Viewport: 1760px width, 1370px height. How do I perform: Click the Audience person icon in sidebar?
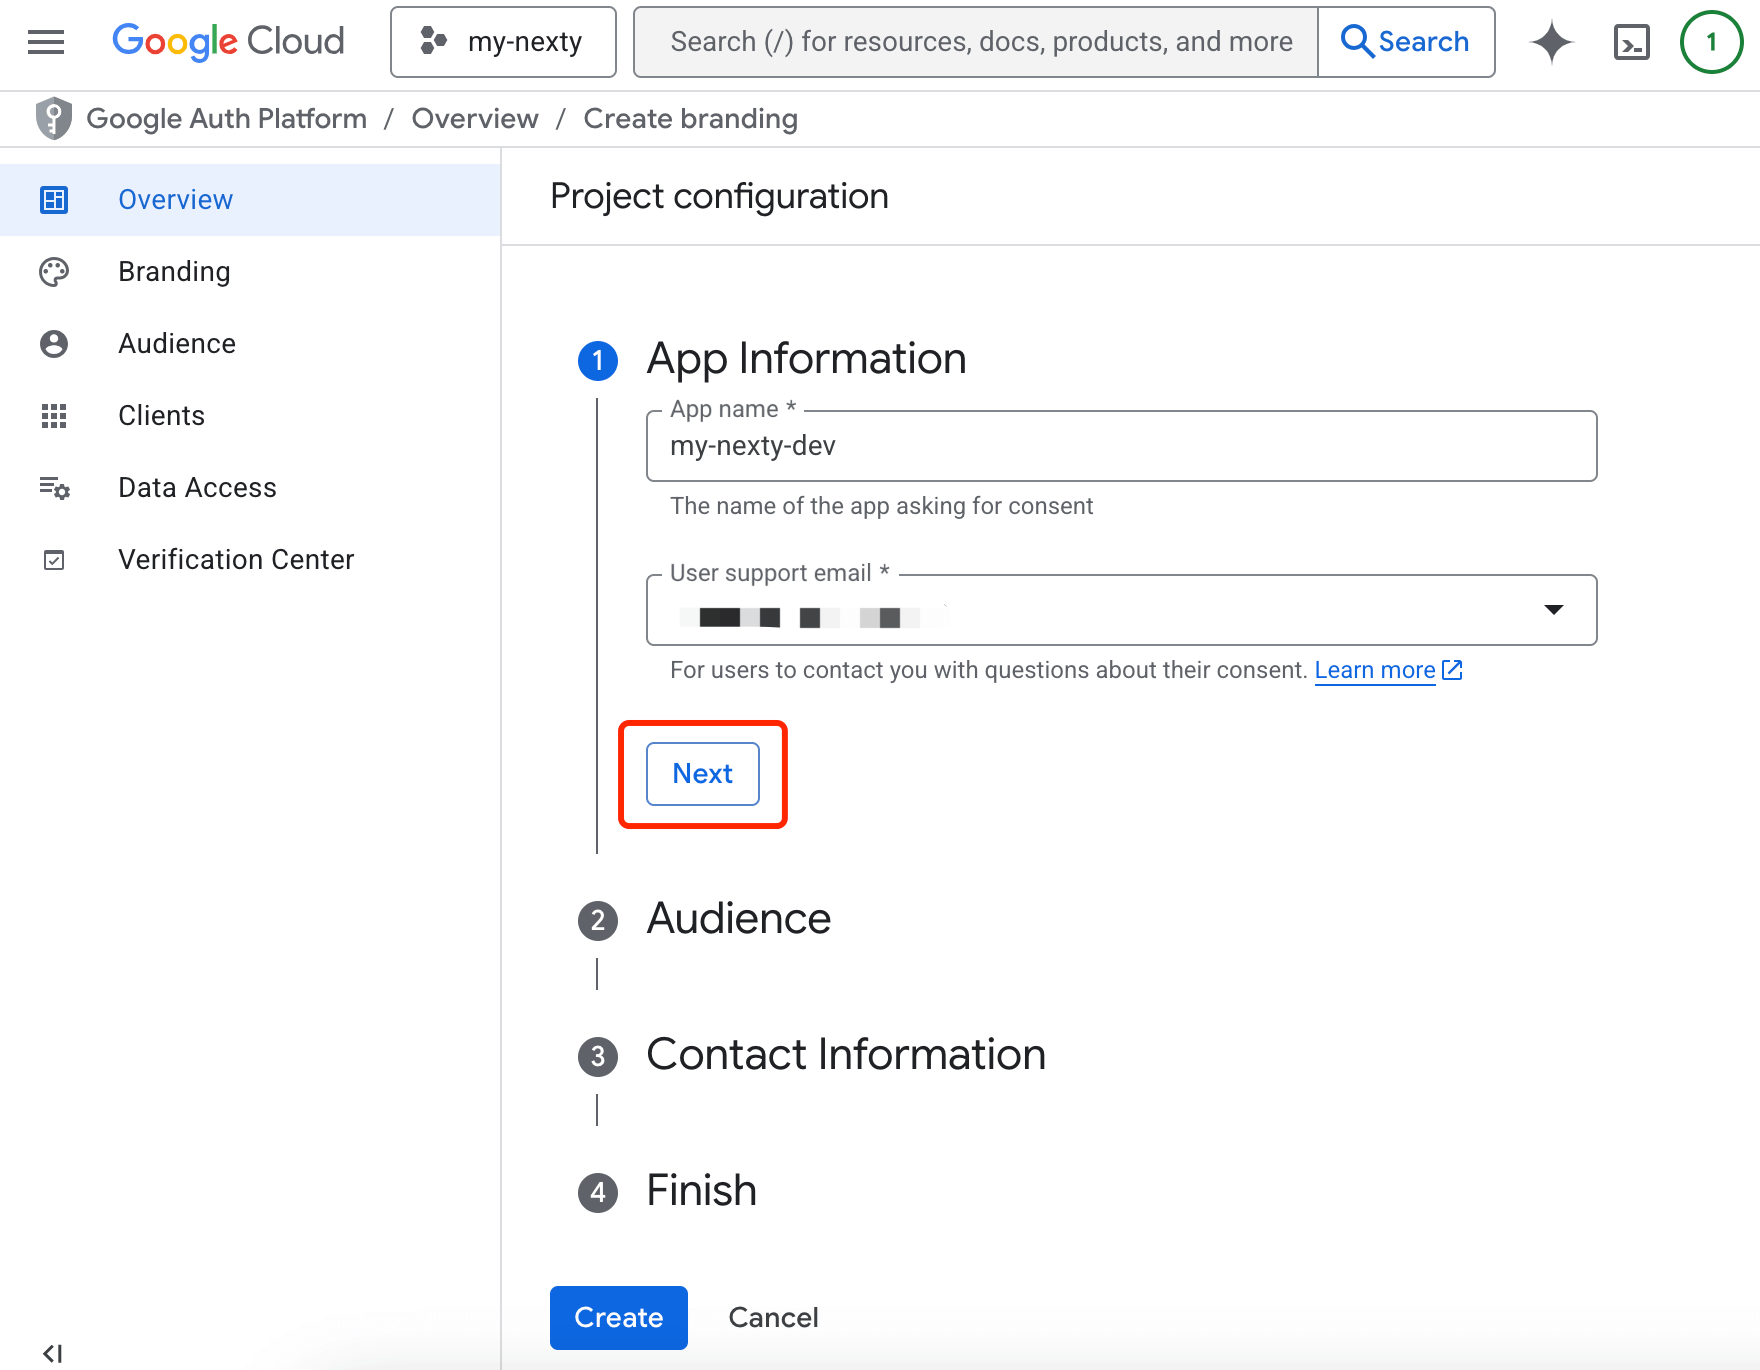point(54,344)
